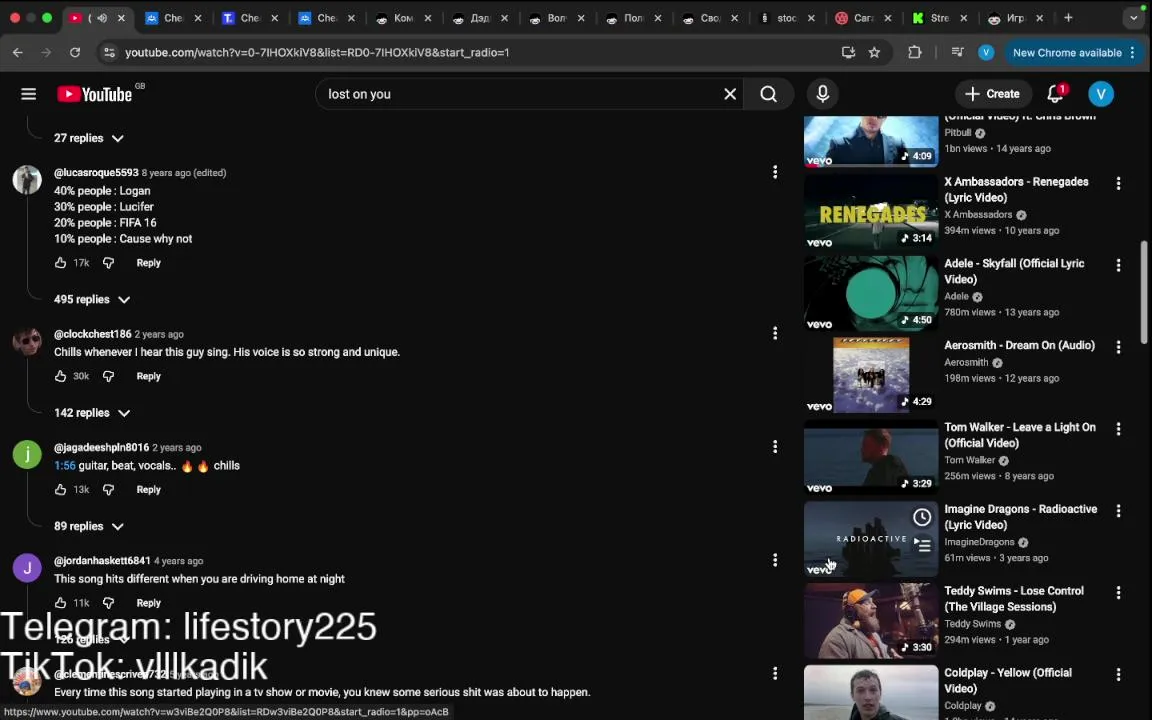
Task: Open menu for Adele Skyfall video
Action: click(1118, 265)
